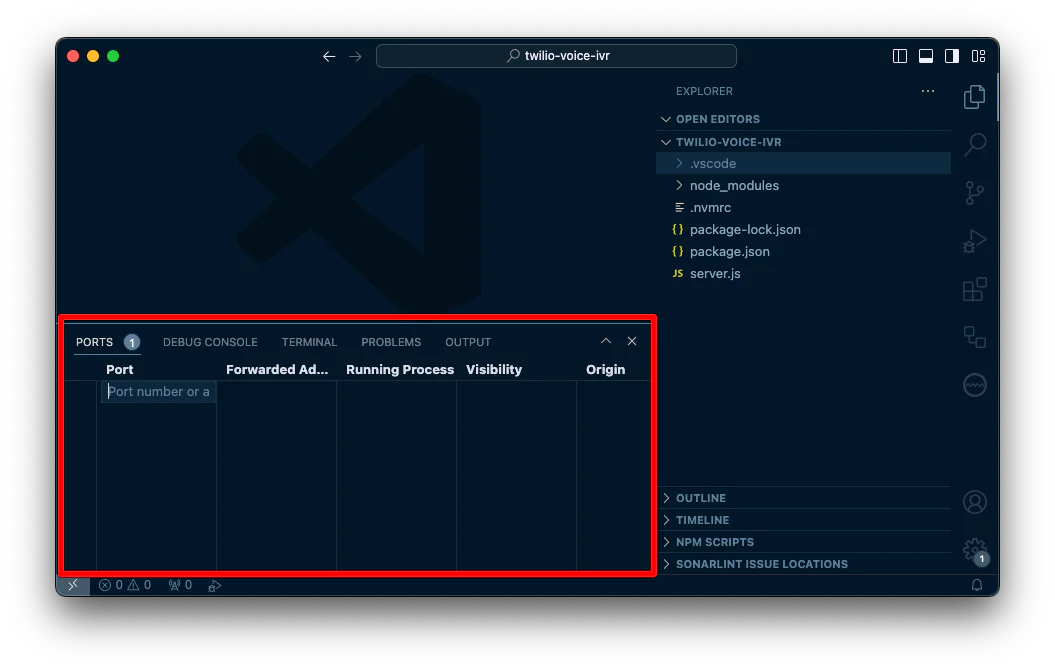Click the remote window indicator in status bar
The height and width of the screenshot is (670, 1055).
(x=73, y=585)
